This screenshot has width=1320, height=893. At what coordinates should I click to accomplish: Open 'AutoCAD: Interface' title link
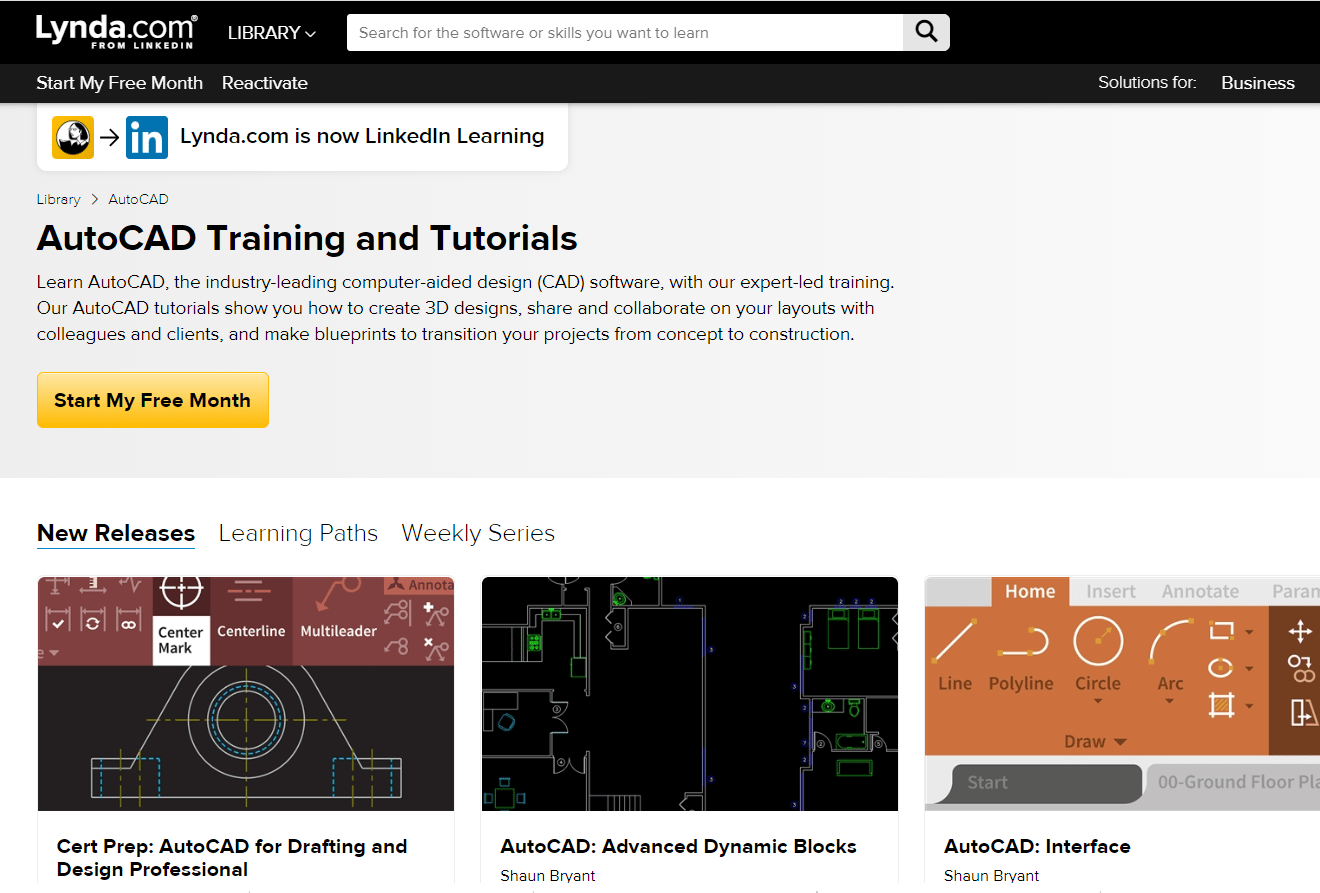click(x=1037, y=846)
